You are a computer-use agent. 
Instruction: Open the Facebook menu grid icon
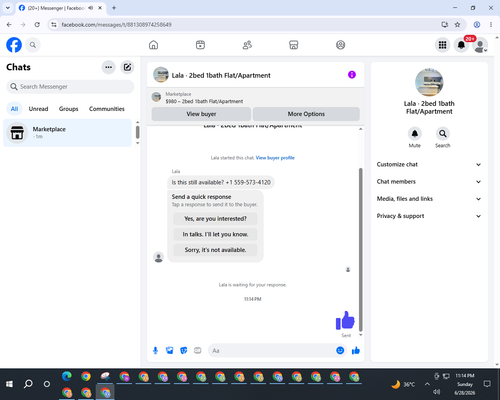(442, 45)
